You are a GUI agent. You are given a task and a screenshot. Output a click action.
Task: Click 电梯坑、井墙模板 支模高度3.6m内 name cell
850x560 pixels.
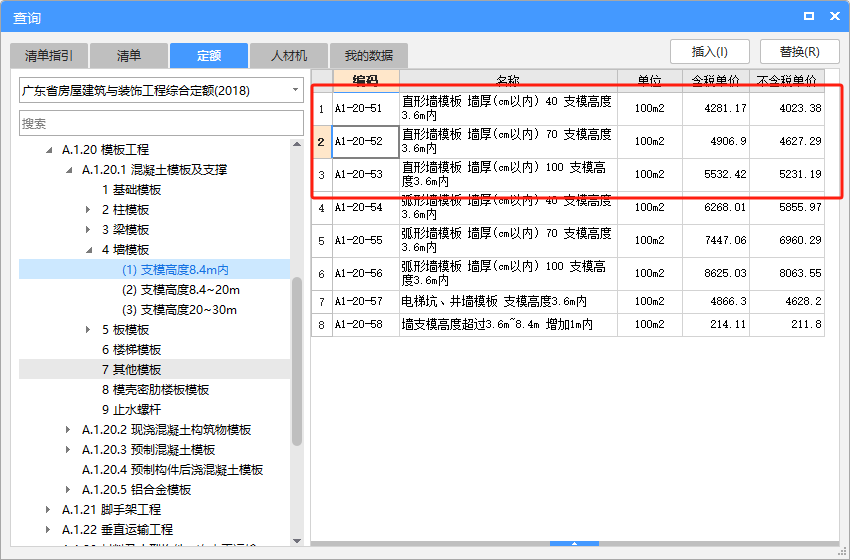[508, 301]
